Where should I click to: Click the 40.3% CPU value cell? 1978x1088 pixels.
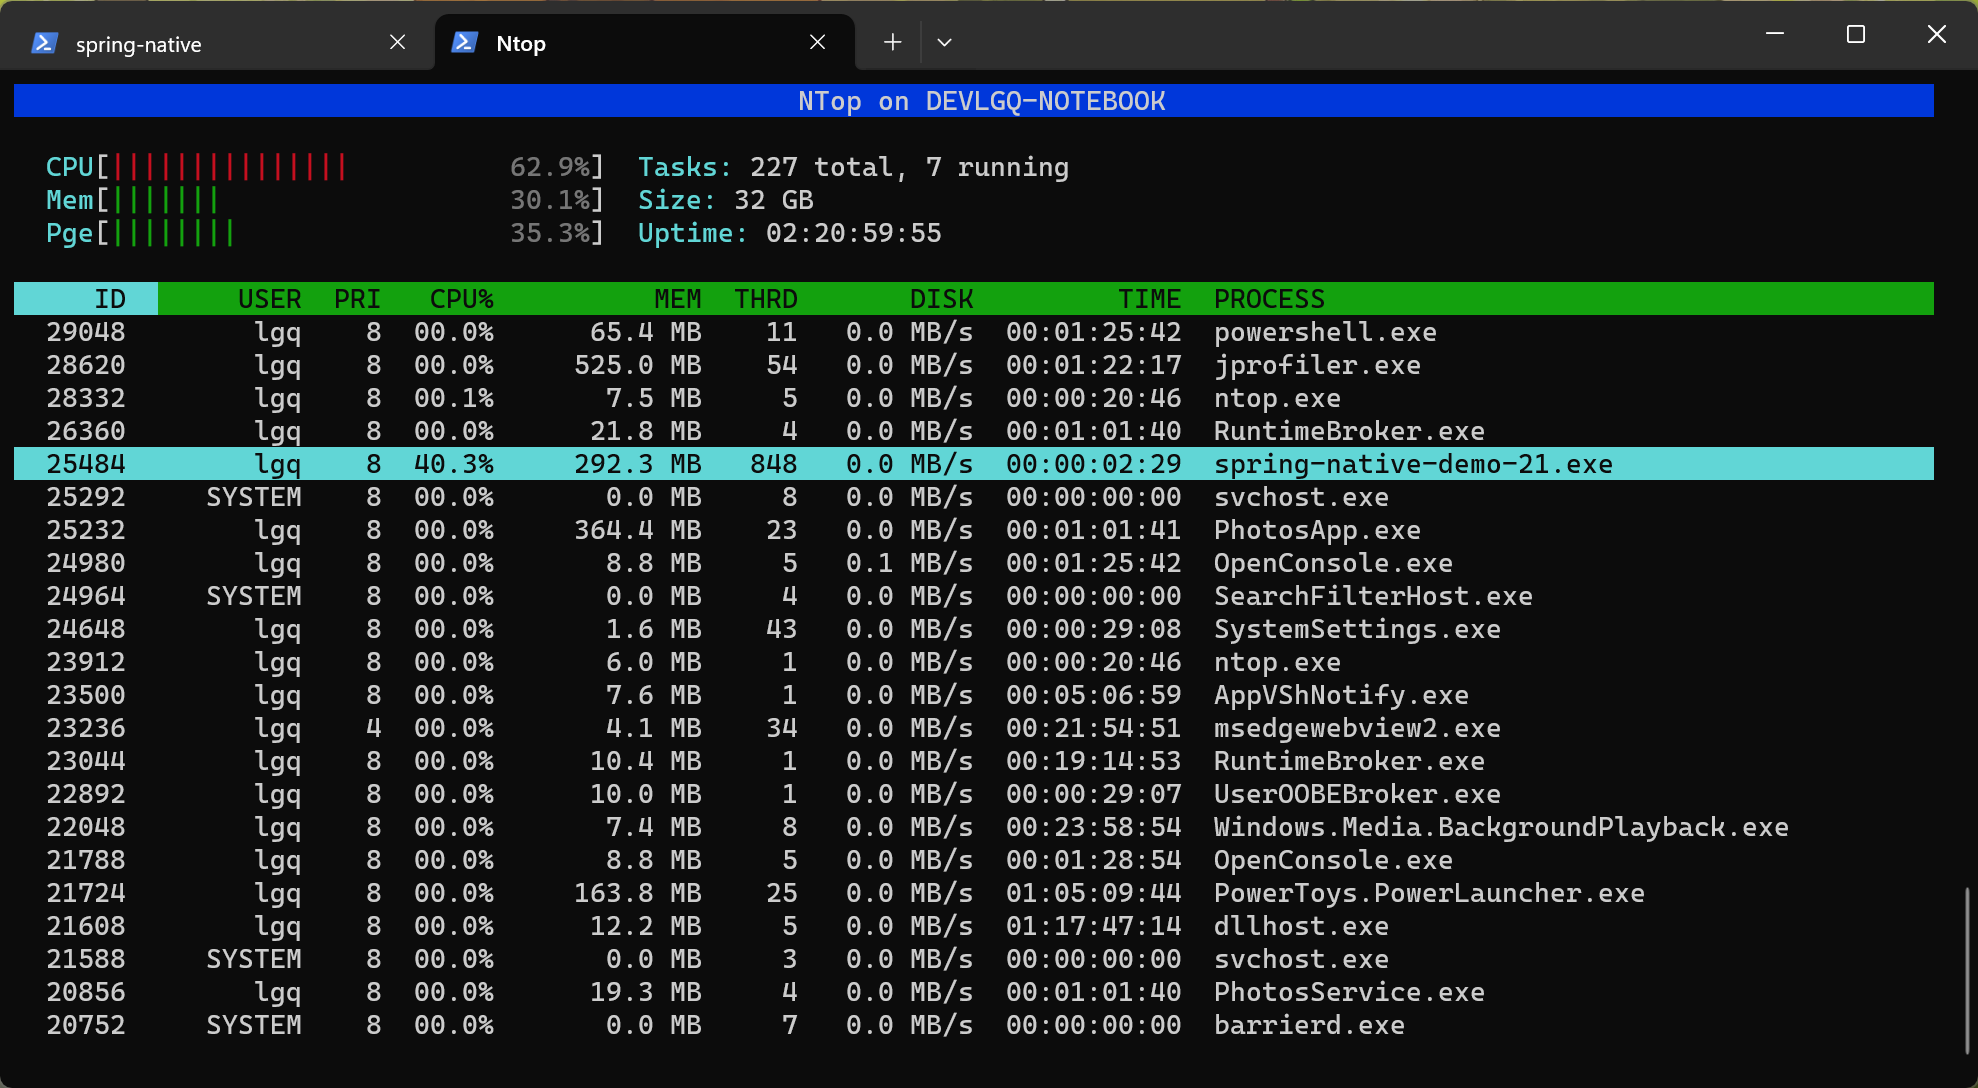click(454, 464)
